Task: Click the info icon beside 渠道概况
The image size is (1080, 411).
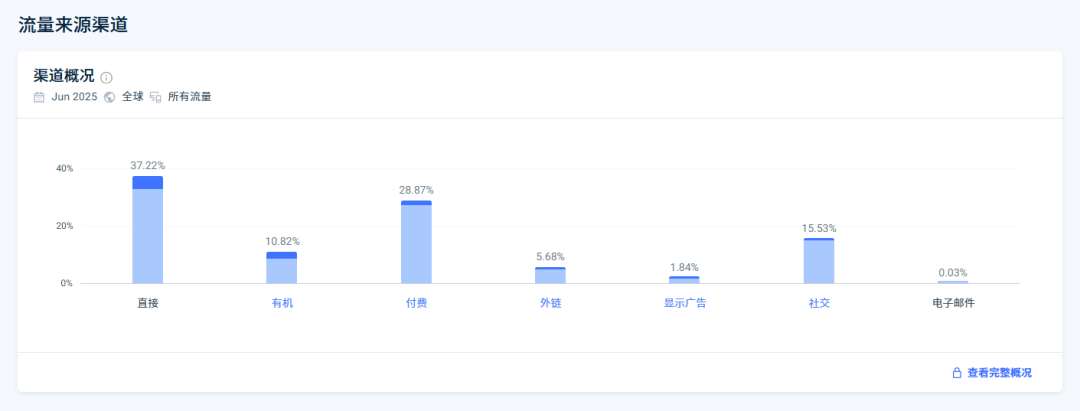Action: click(107, 77)
